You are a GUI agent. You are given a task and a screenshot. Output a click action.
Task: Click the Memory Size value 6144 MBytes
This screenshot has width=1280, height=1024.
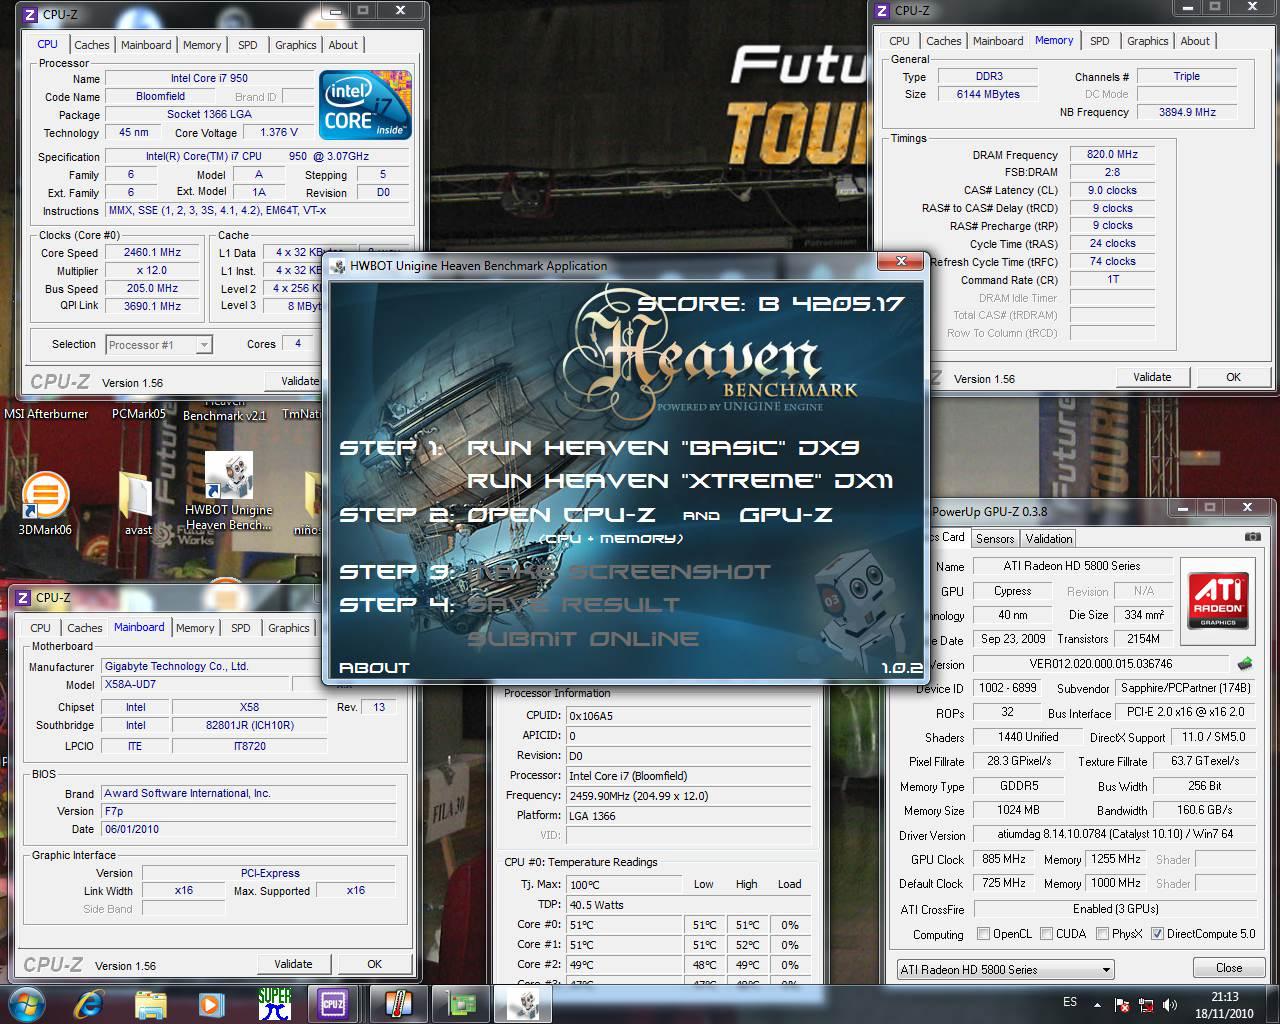[x=988, y=94]
